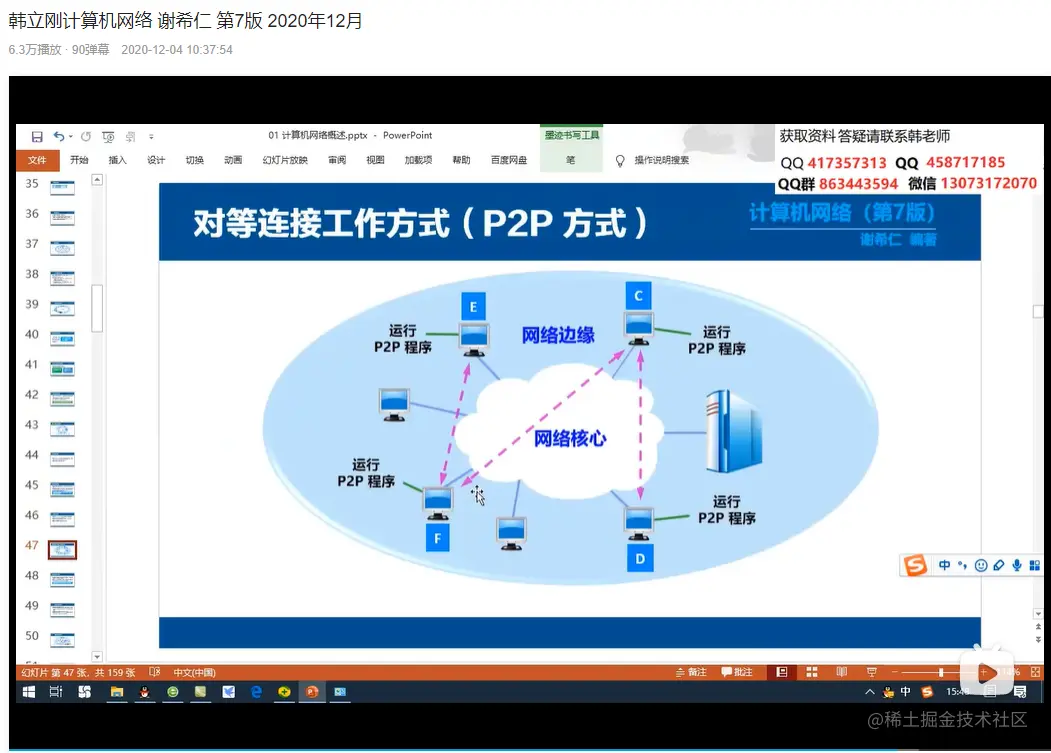Click slide panel scroll-down arrow
This screenshot has height=753, width=1051.
pos(97,657)
